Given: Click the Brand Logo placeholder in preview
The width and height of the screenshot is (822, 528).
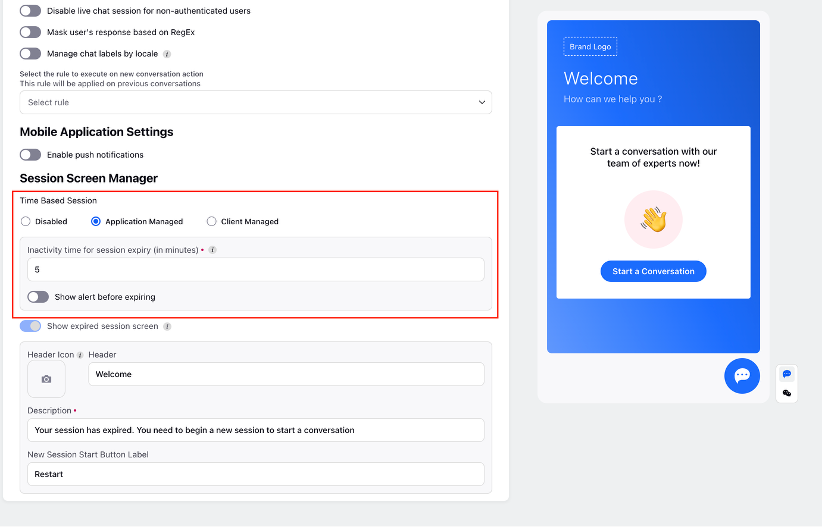Looking at the screenshot, I should 590,47.
